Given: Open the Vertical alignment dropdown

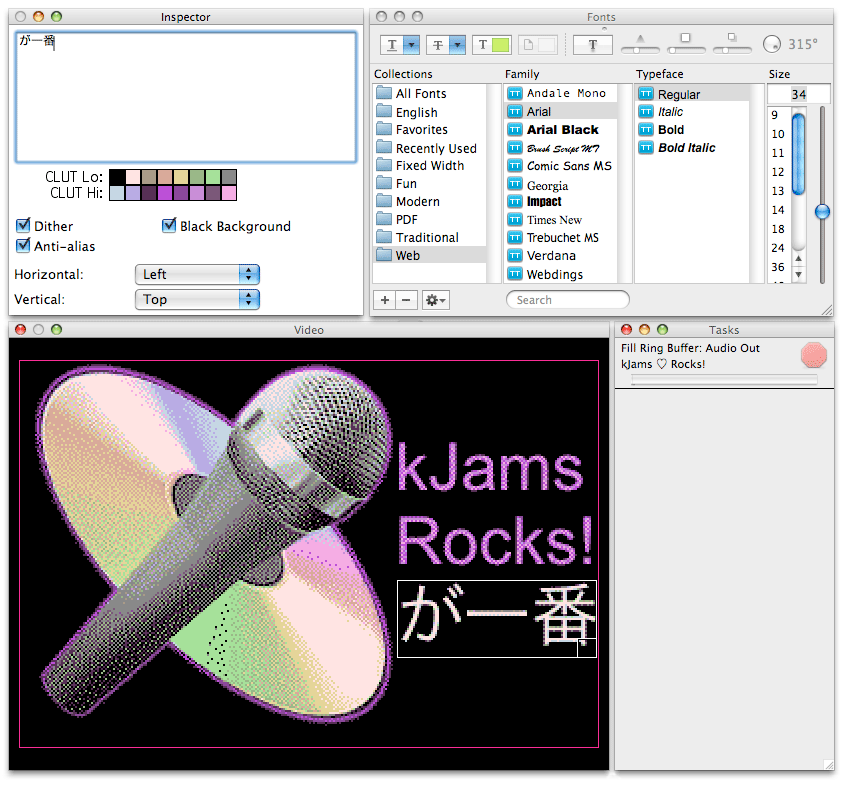Looking at the screenshot, I should (x=197, y=300).
